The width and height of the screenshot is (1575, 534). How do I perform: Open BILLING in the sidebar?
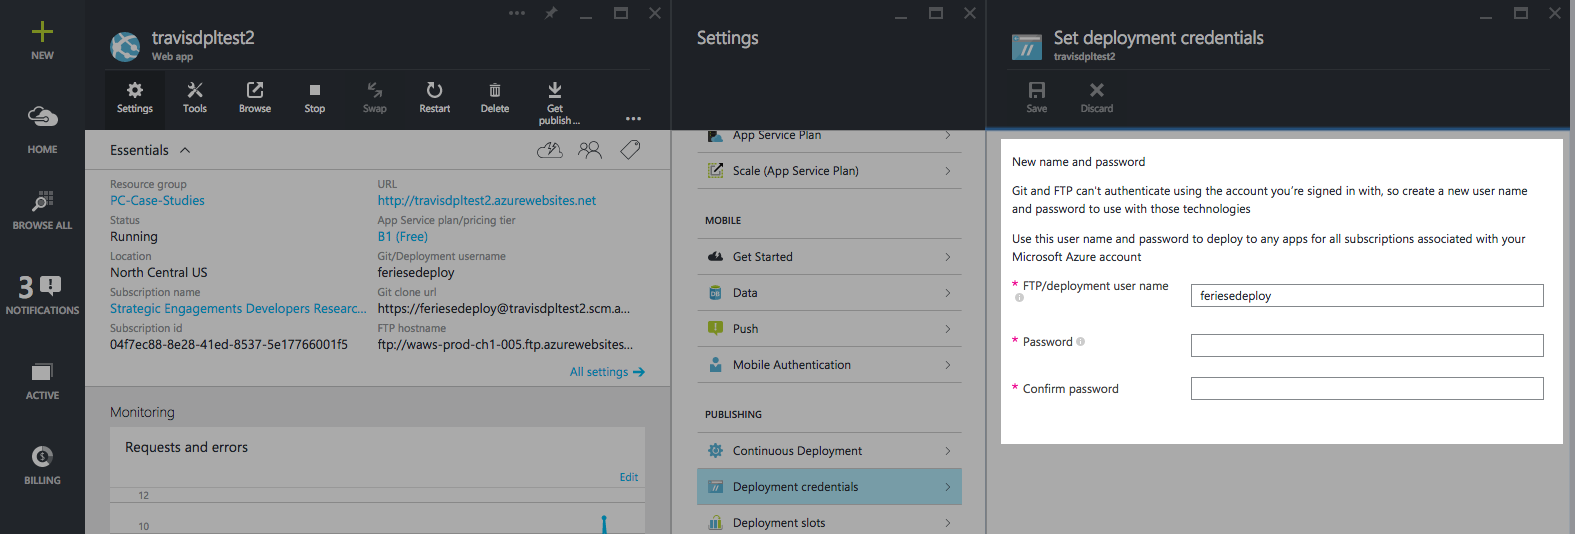point(42,466)
